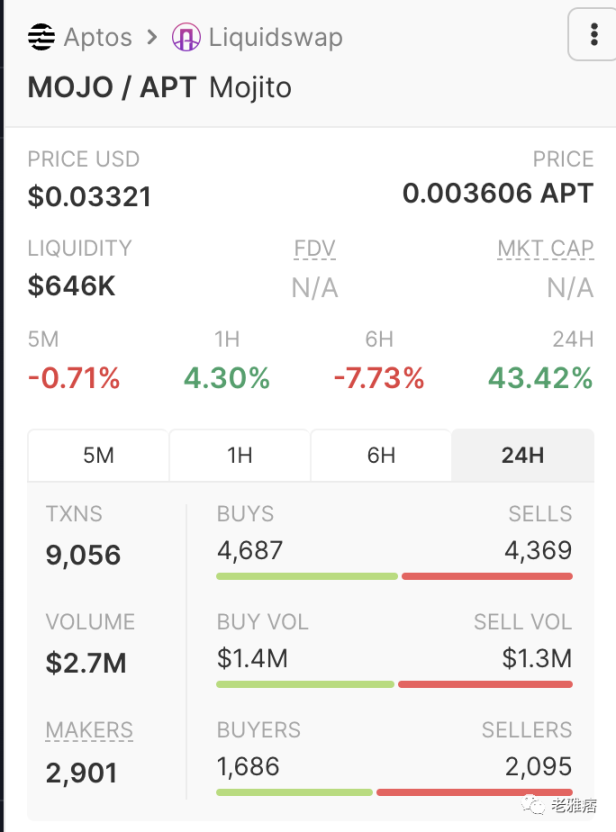
Task: Click the red sells progress bar
Action: pyautogui.click(x=486, y=576)
